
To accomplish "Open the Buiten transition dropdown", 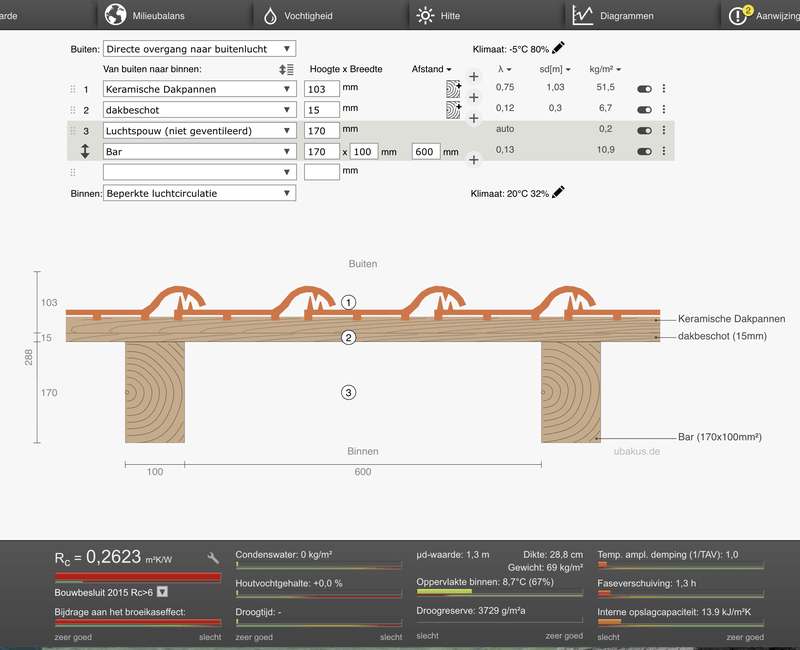I will pyautogui.click(x=199, y=49).
